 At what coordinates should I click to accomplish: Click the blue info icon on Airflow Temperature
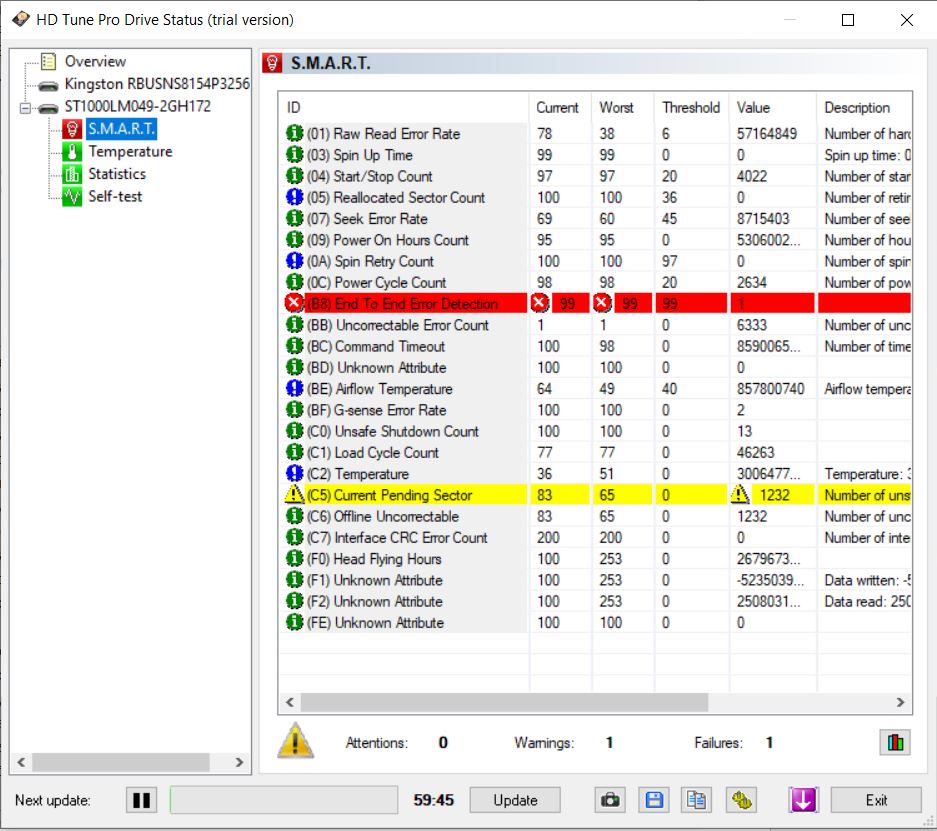[x=294, y=388]
